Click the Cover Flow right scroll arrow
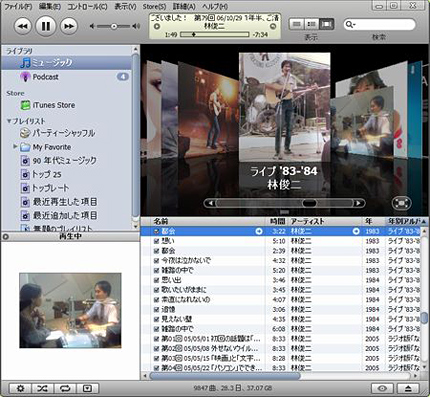Screen dimensions: 430x397 tap(358, 203)
